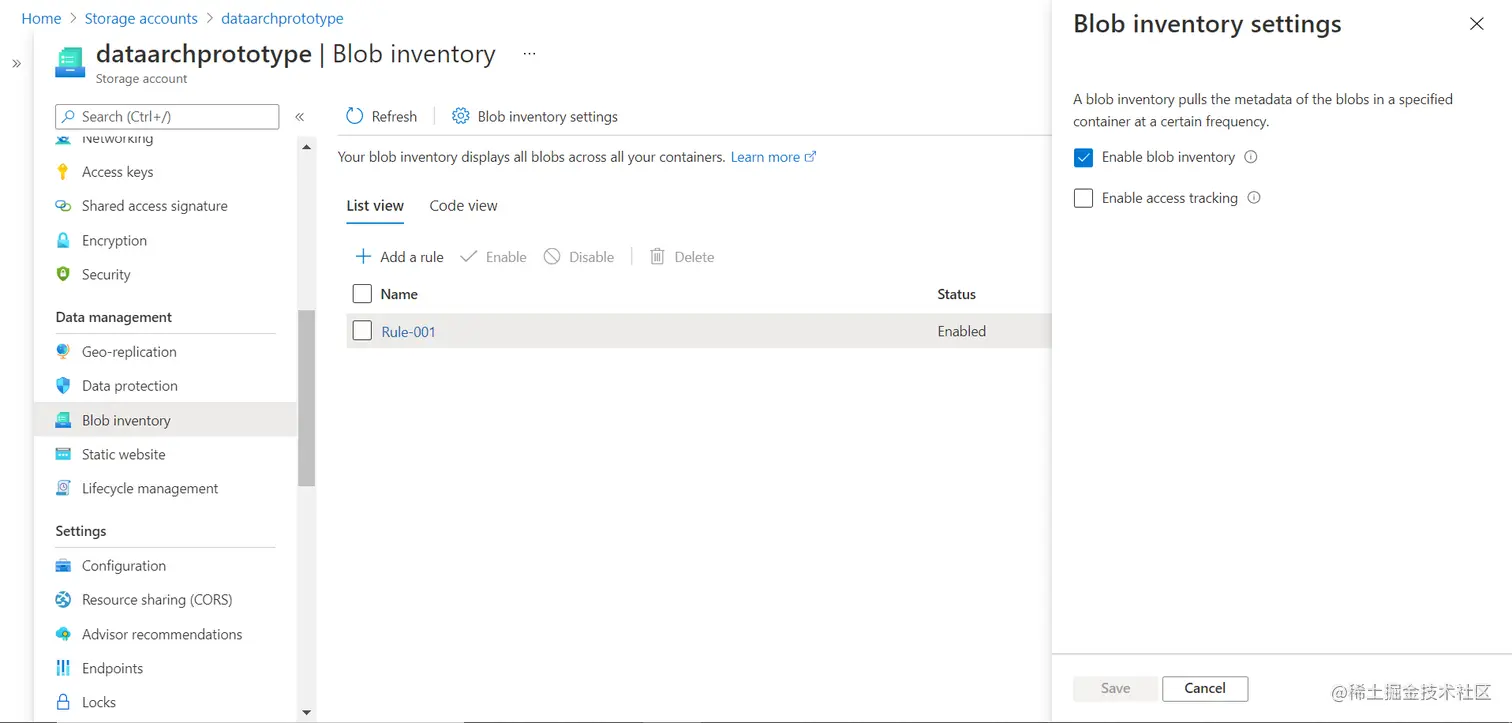Open the List view tab

point(375,205)
